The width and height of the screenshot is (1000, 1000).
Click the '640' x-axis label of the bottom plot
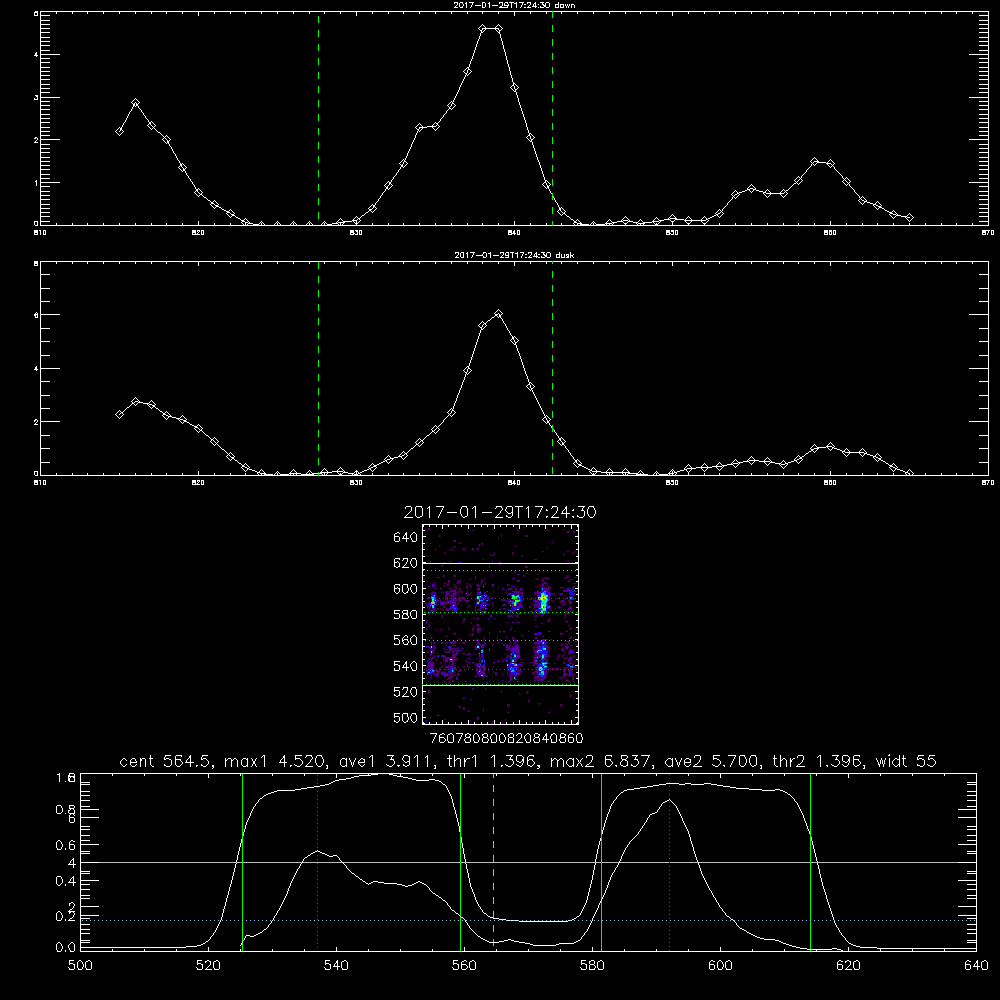[x=976, y=966]
